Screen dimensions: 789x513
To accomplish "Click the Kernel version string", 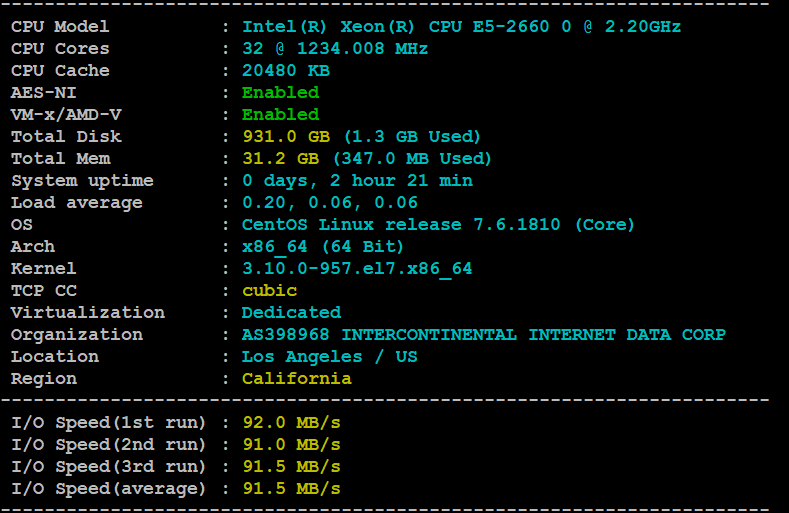I will pos(357,269).
